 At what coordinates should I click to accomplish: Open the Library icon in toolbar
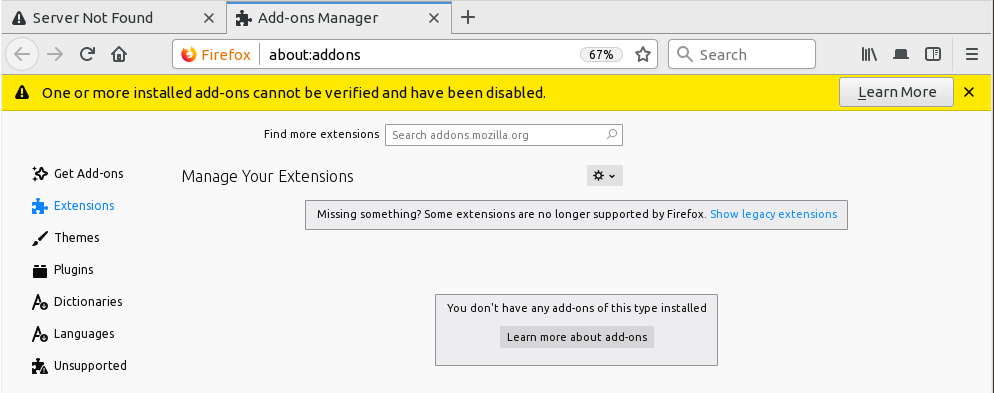pos(869,55)
